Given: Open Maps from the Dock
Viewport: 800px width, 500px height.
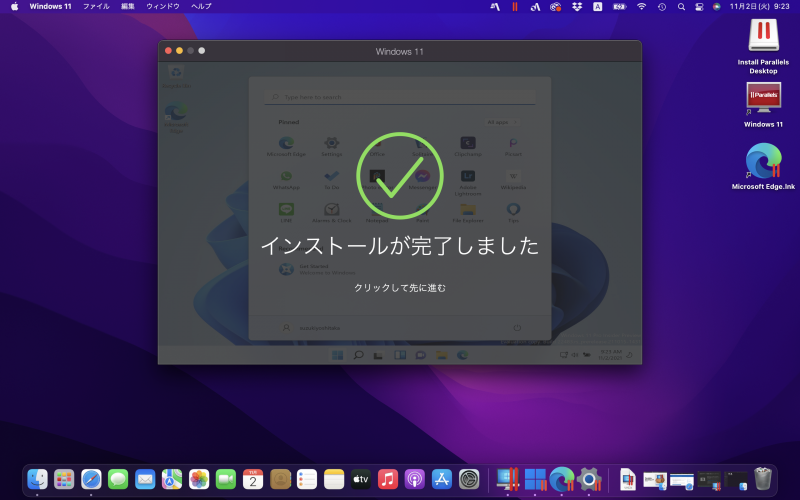Looking at the screenshot, I should point(172,479).
